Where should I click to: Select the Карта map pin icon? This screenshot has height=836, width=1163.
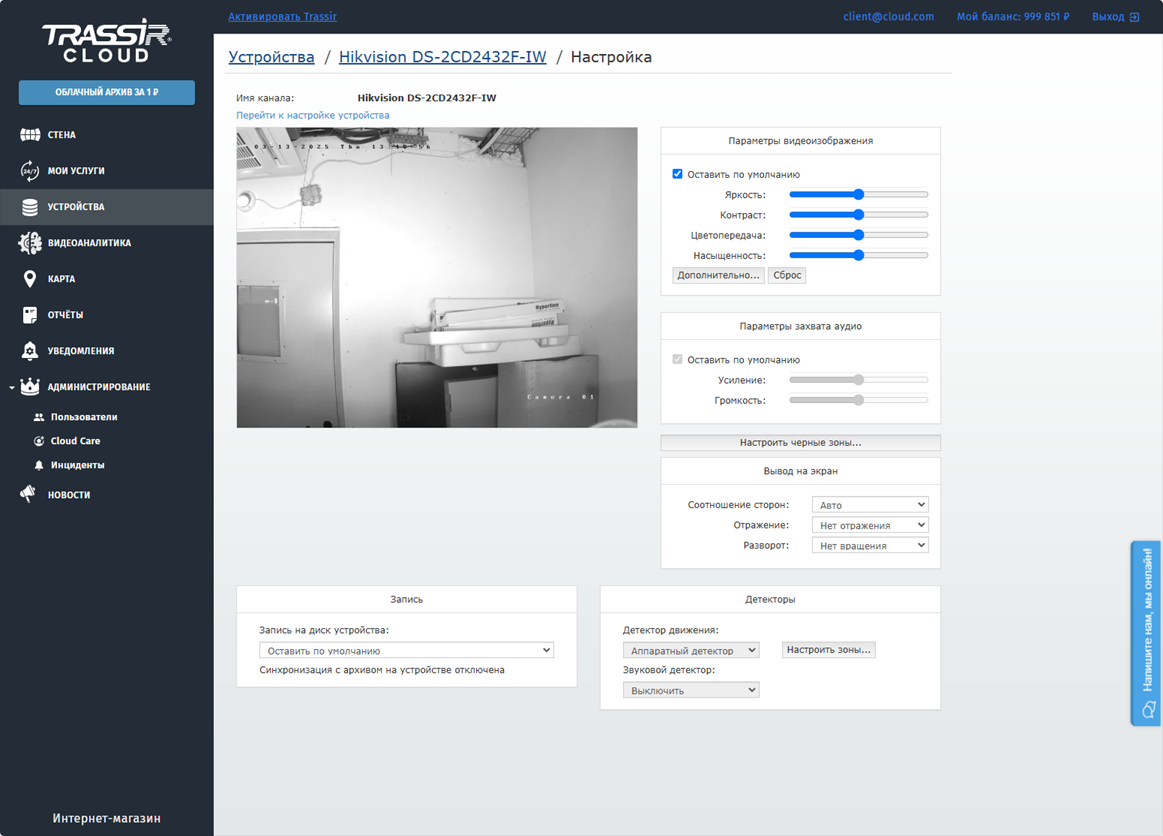coord(30,279)
